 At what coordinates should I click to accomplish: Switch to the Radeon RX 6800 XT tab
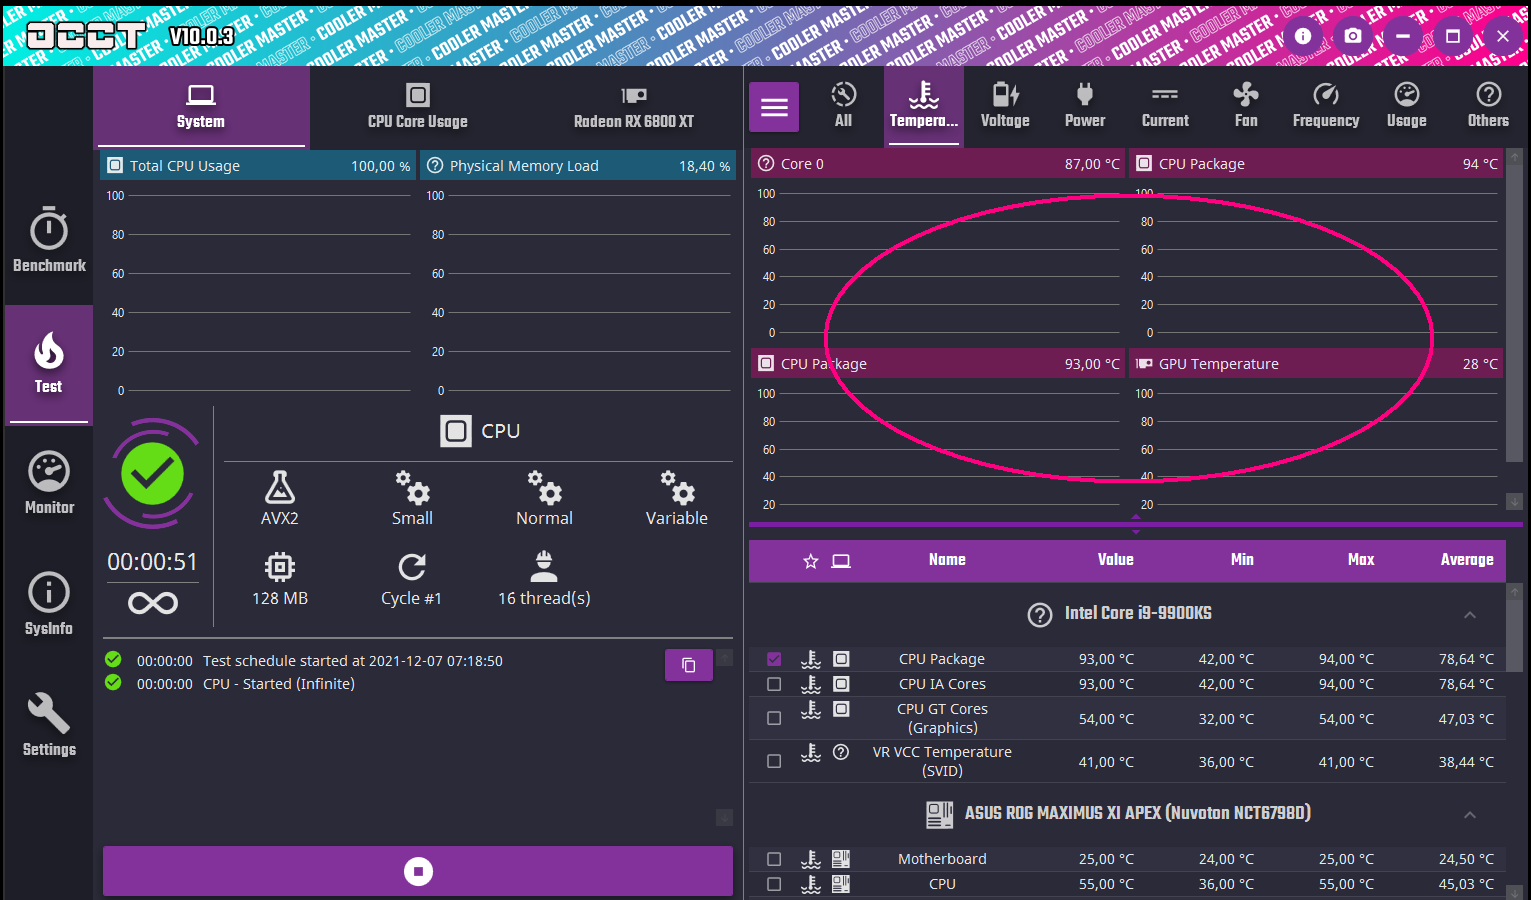[x=634, y=107]
